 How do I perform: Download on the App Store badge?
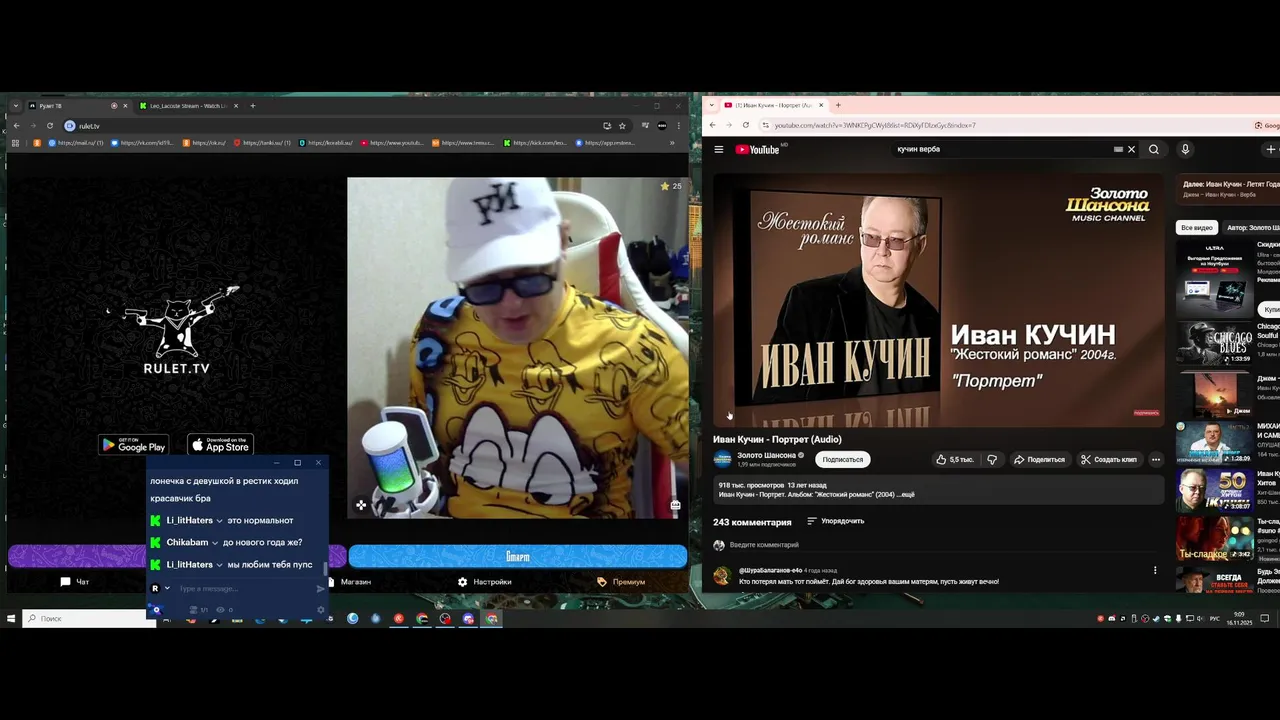point(221,445)
